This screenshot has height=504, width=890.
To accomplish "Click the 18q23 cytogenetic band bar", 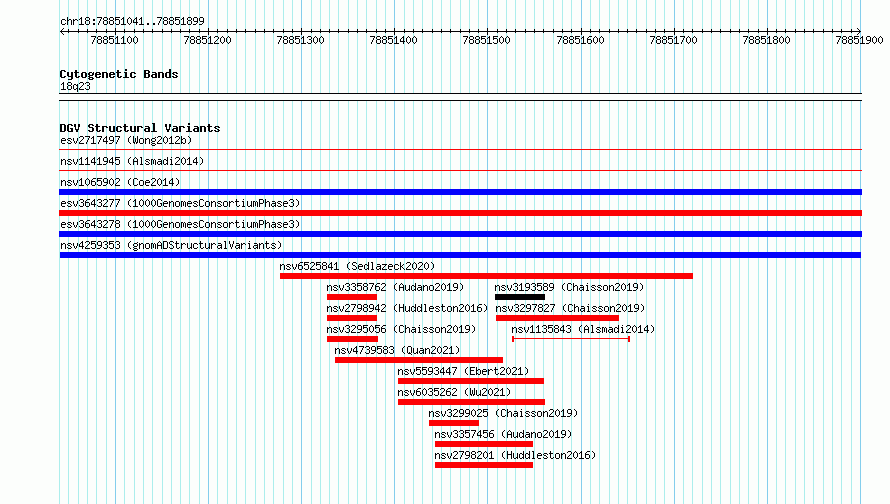I will [x=460, y=97].
